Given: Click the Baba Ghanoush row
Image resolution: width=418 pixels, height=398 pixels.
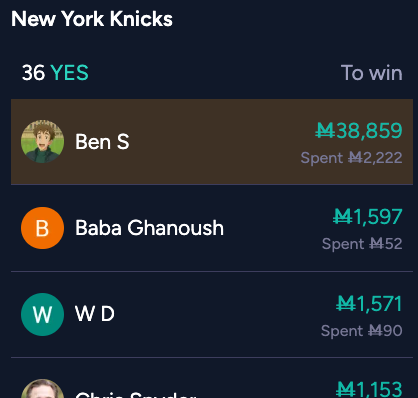Looking at the screenshot, I should point(212,228).
